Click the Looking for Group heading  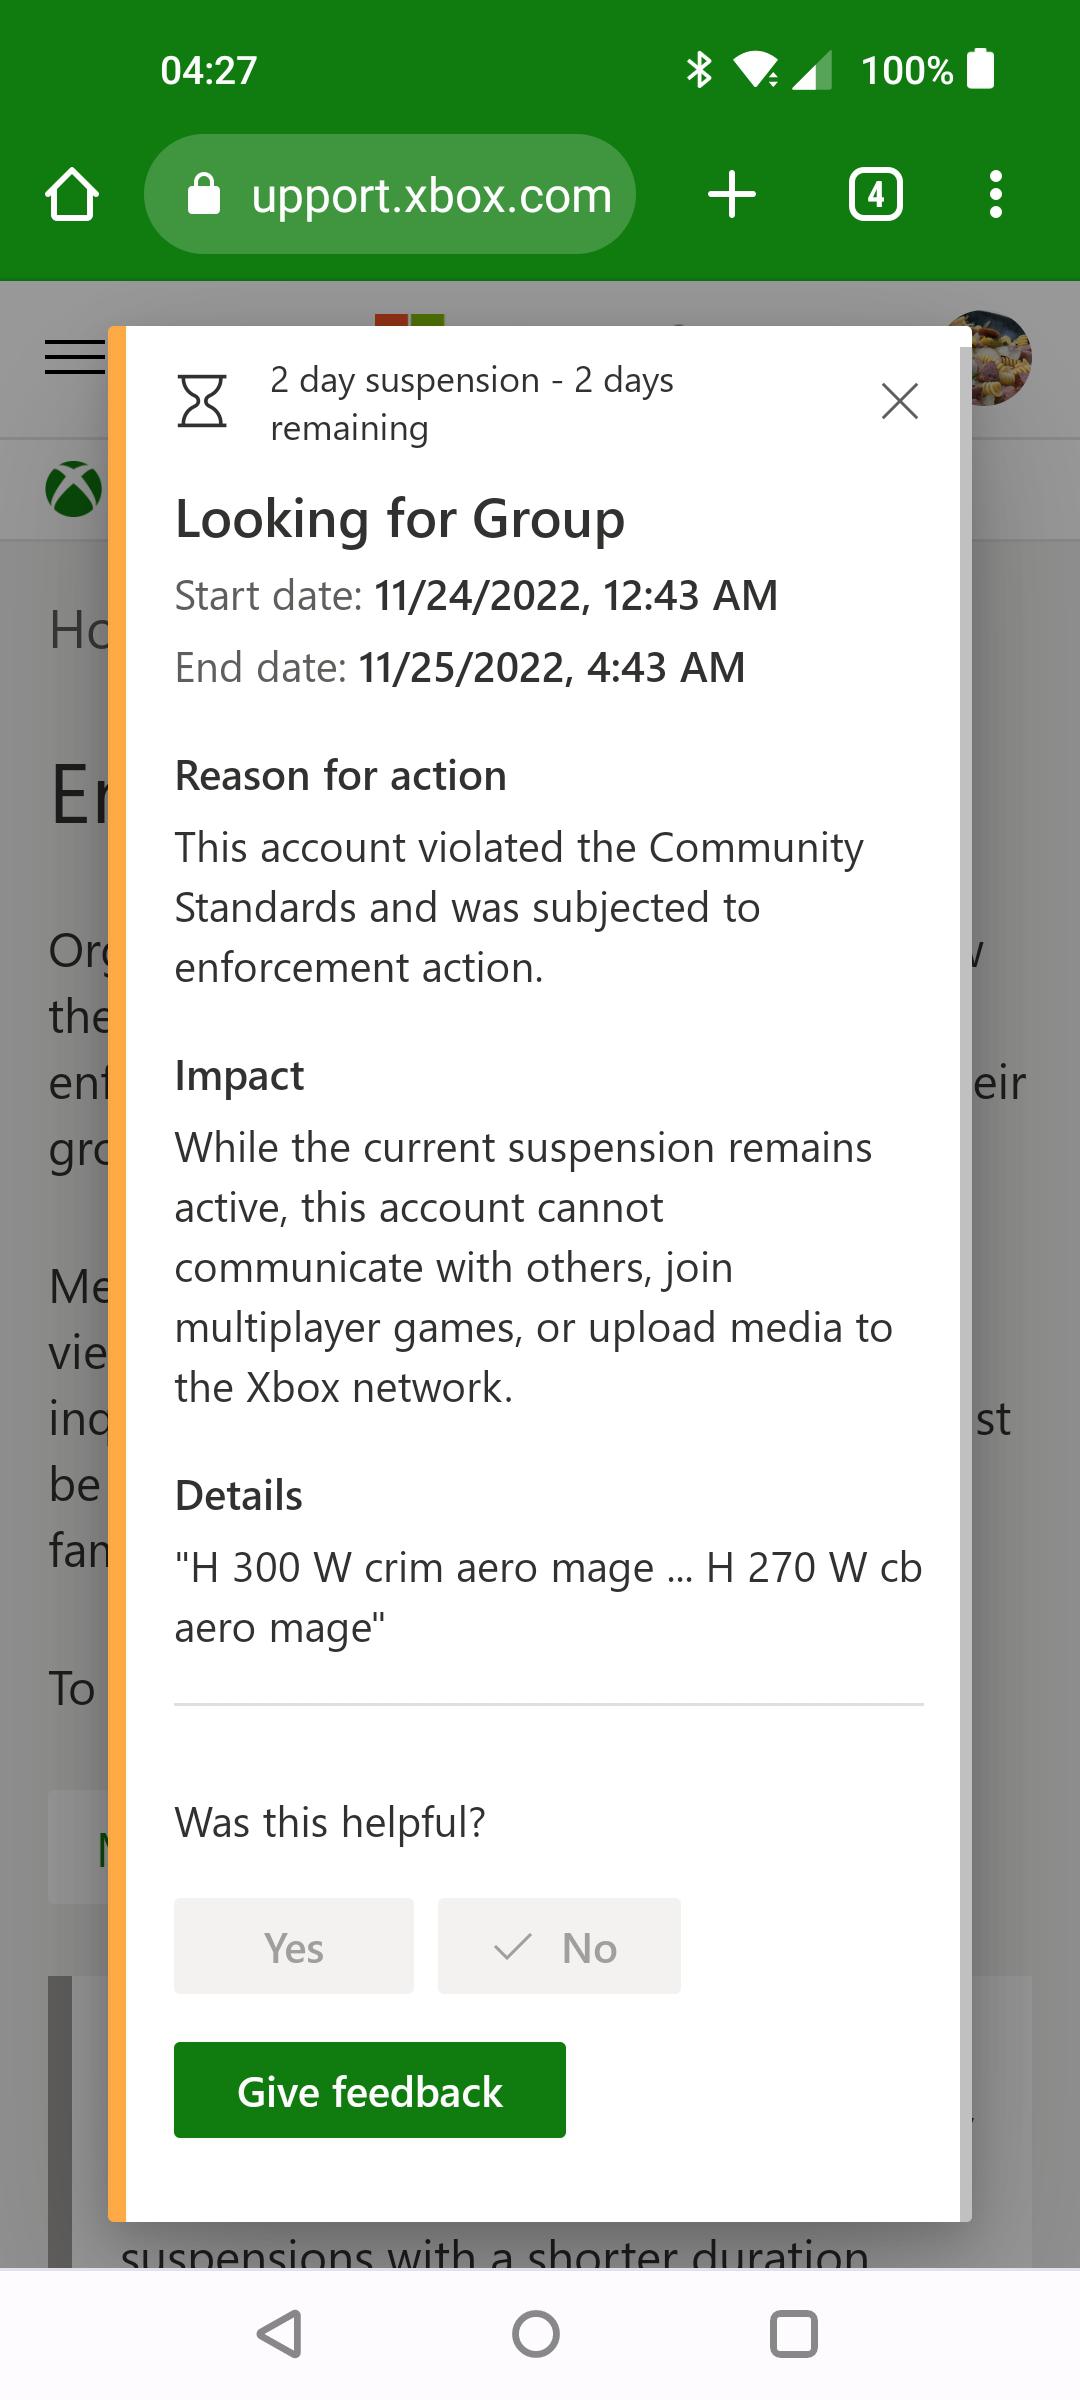tap(399, 519)
